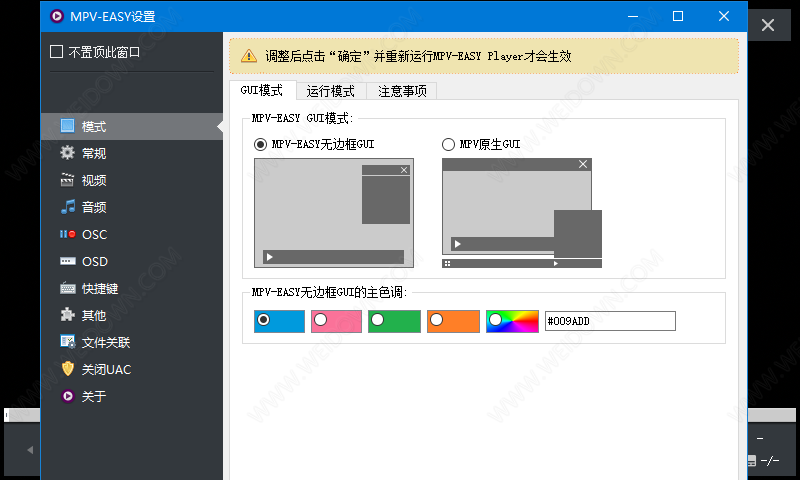Image resolution: width=800 pixels, height=480 pixels.
Task: Click the MPV-EASY title bar logo
Action: pos(57,16)
